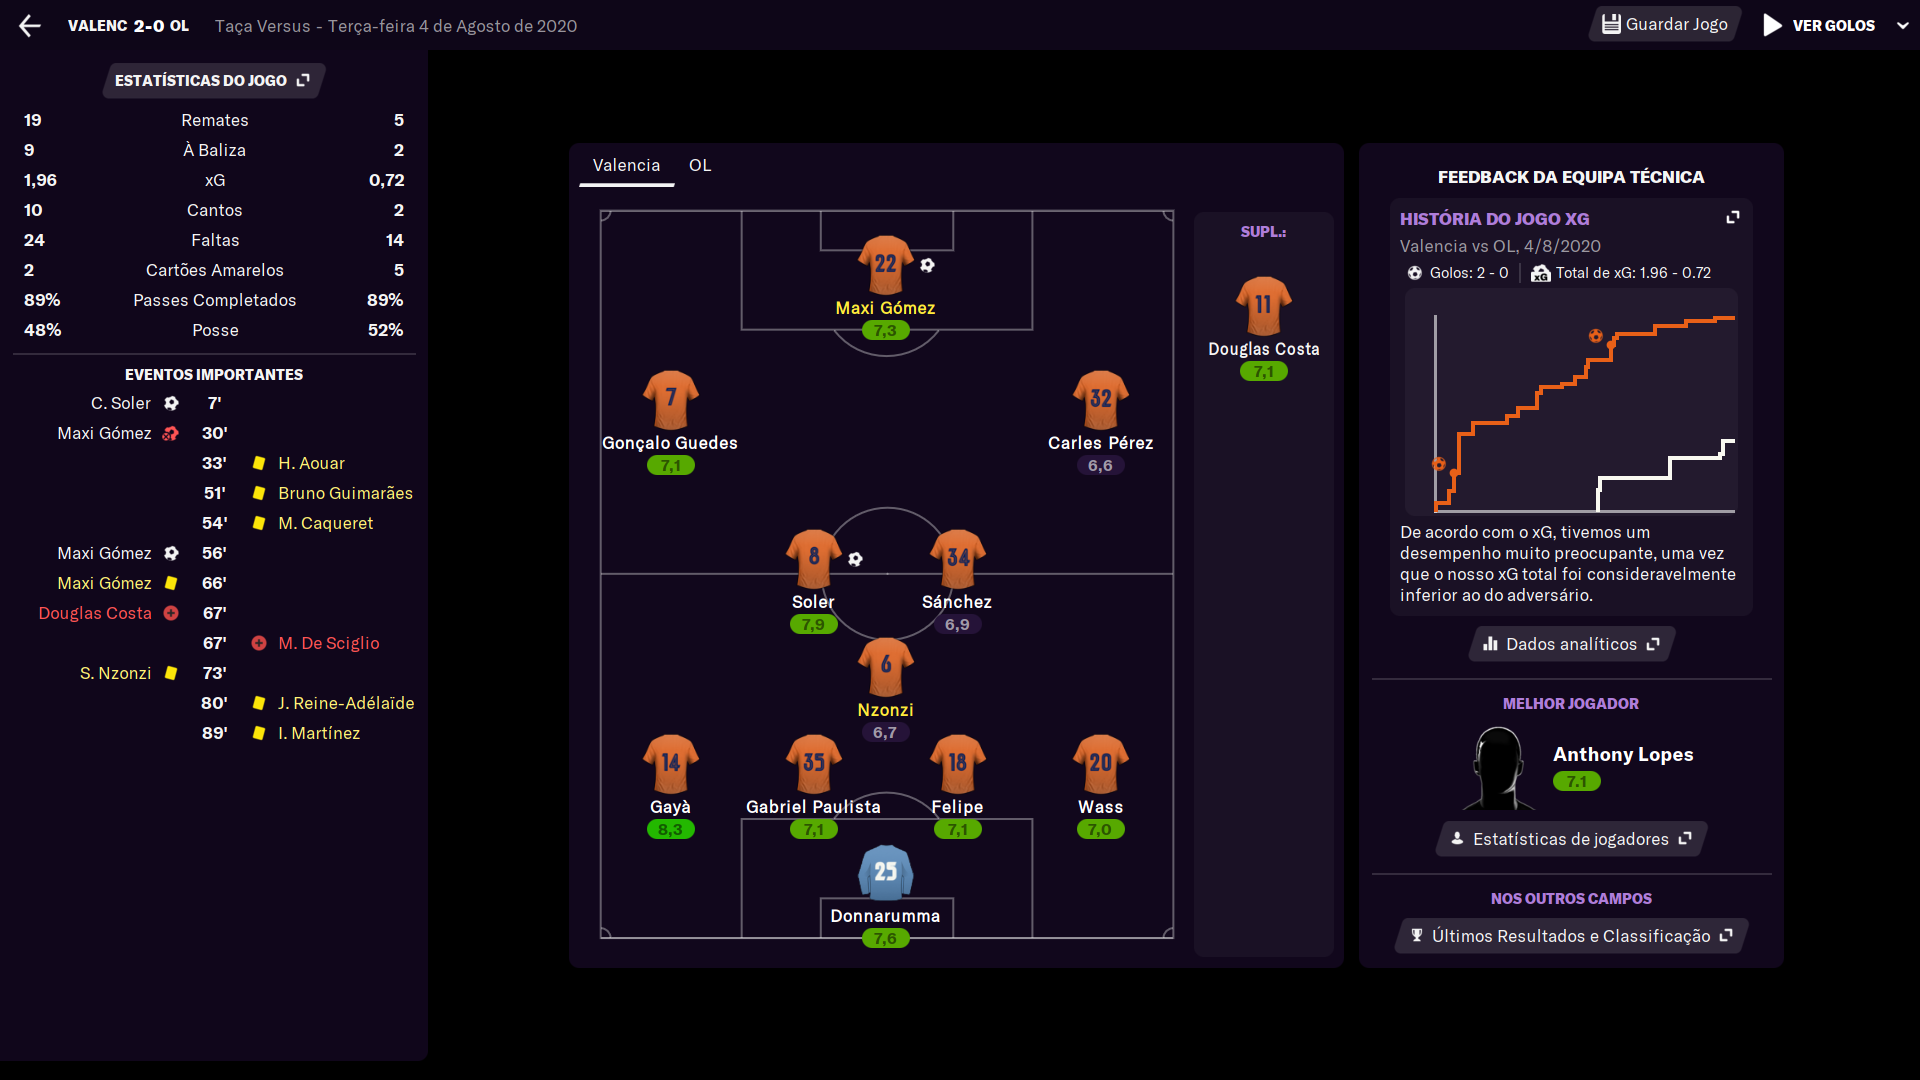Screen dimensions: 1920x1080
Task: Open Dados analíticos
Action: [1571, 645]
